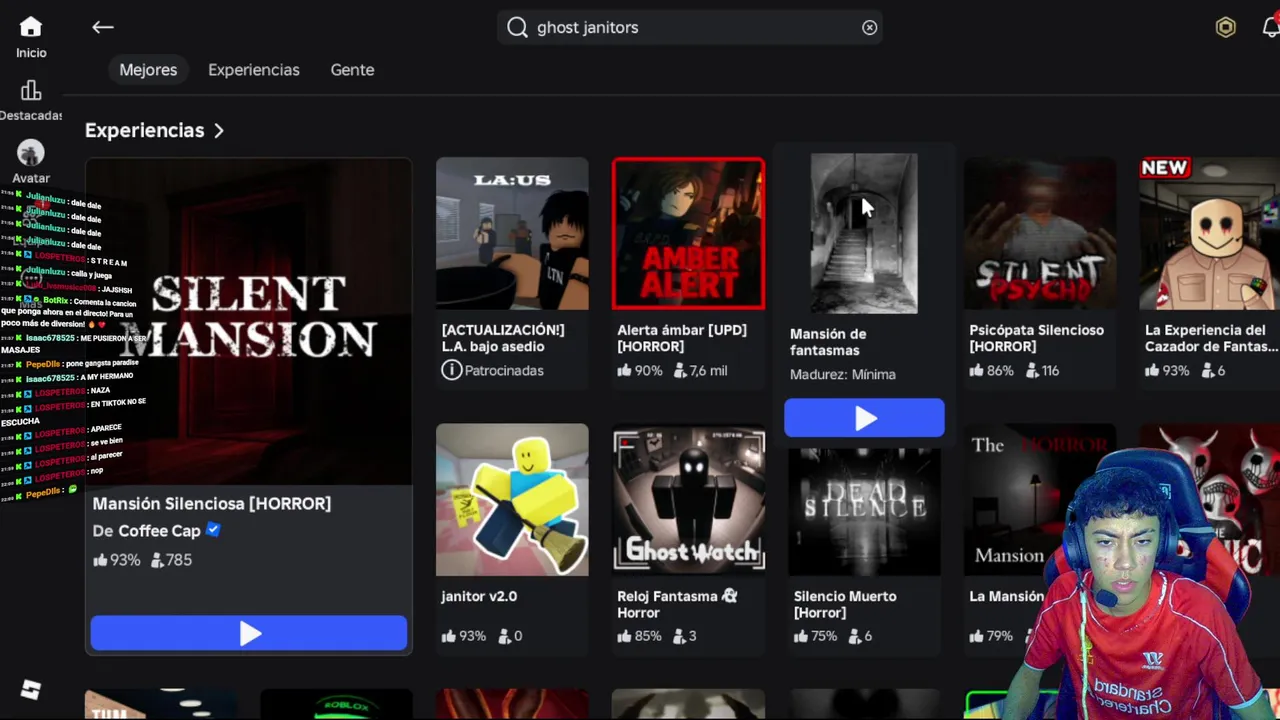Click the 7,6 mil players icon

[x=680, y=370]
